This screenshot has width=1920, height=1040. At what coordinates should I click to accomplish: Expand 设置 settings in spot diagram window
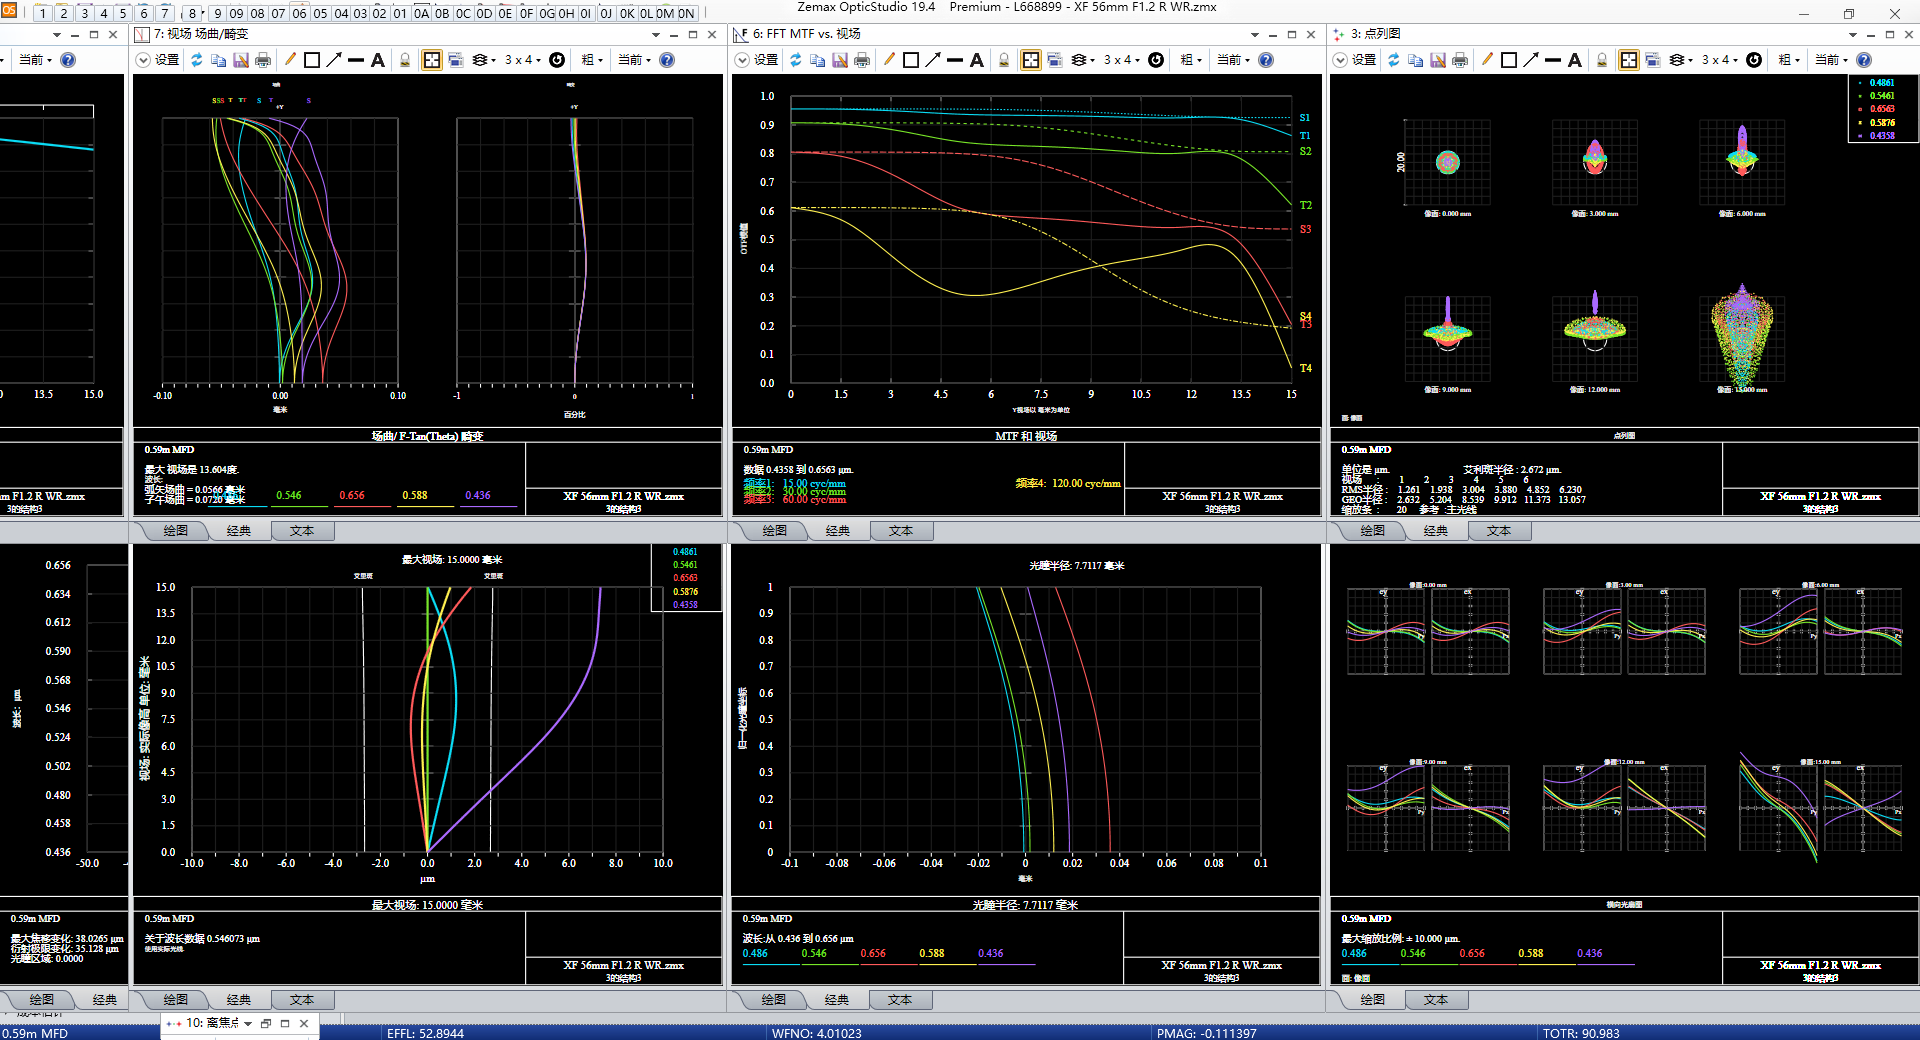click(x=1357, y=60)
